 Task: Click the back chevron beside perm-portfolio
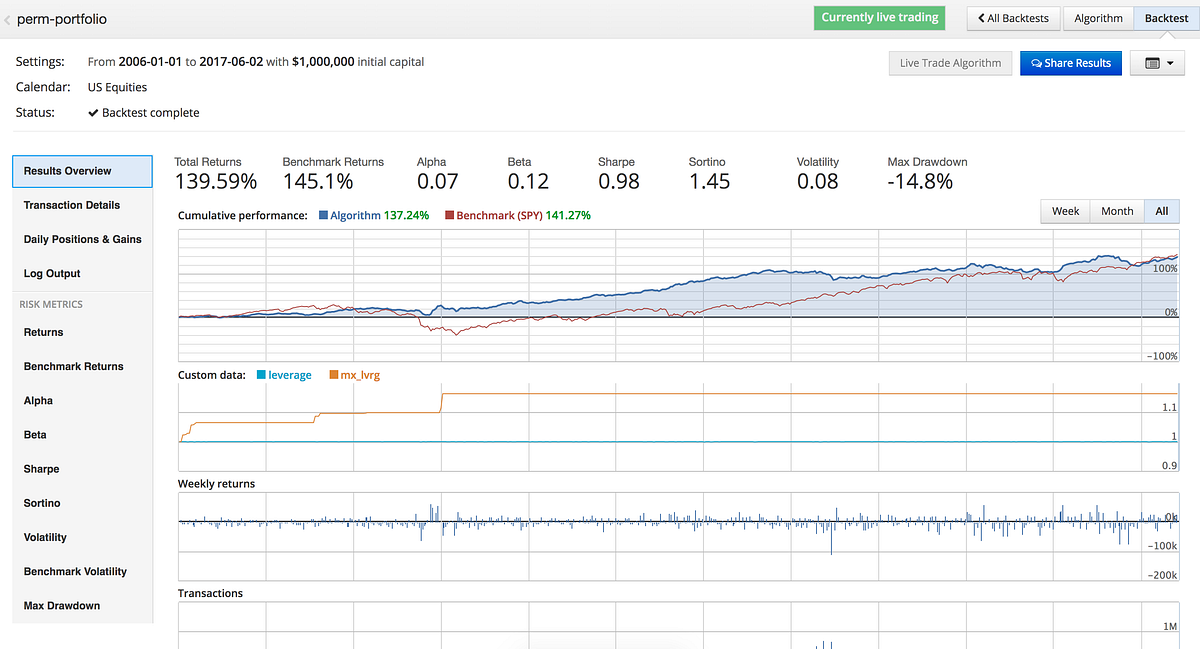pos(7,19)
